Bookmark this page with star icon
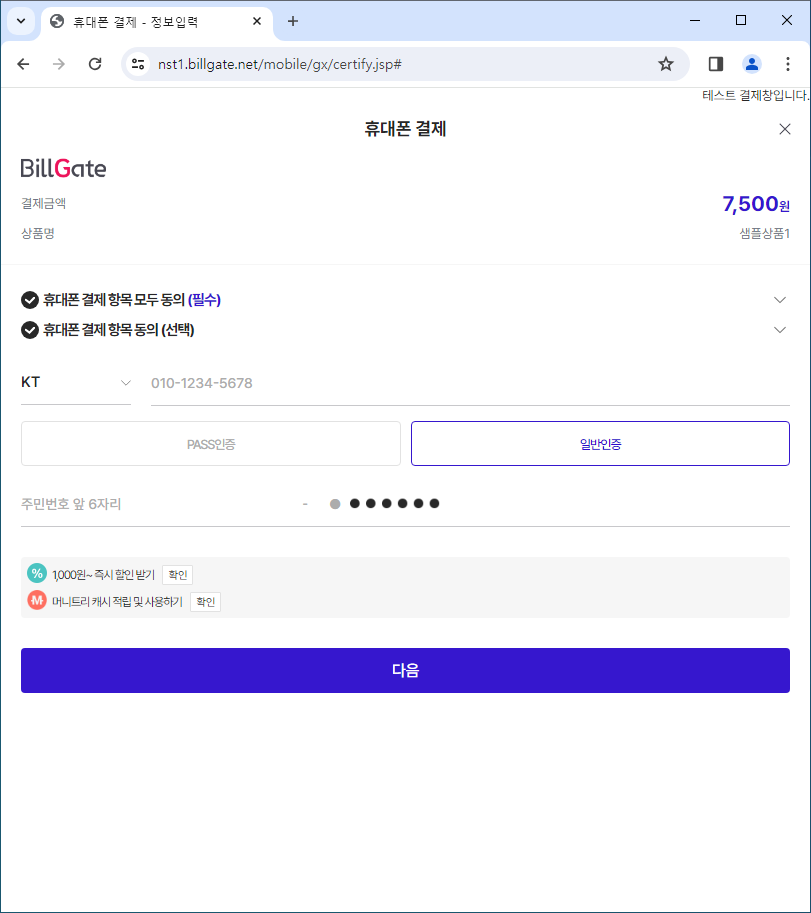Screen dimensions: 811x913 pos(665,64)
